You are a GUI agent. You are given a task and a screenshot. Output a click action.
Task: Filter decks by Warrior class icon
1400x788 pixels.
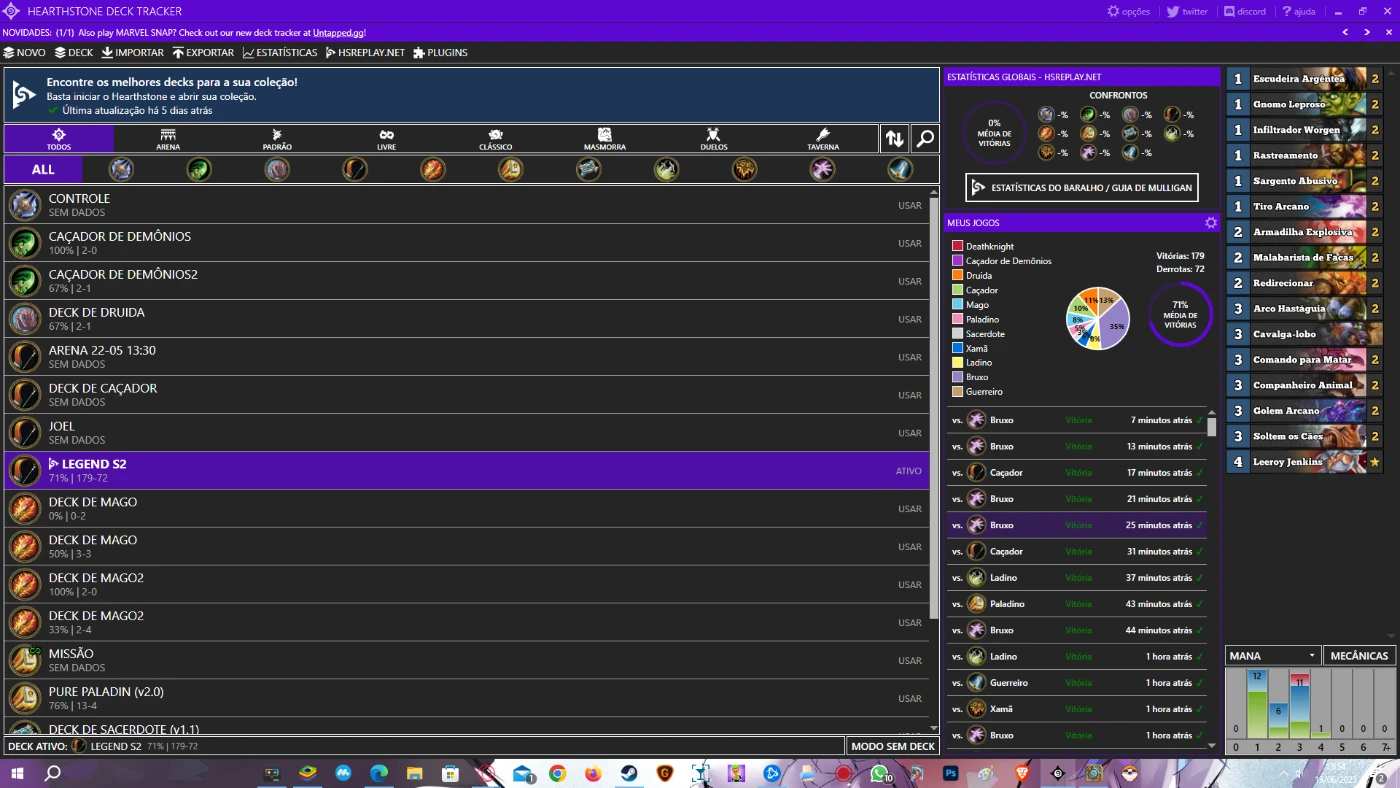click(901, 169)
